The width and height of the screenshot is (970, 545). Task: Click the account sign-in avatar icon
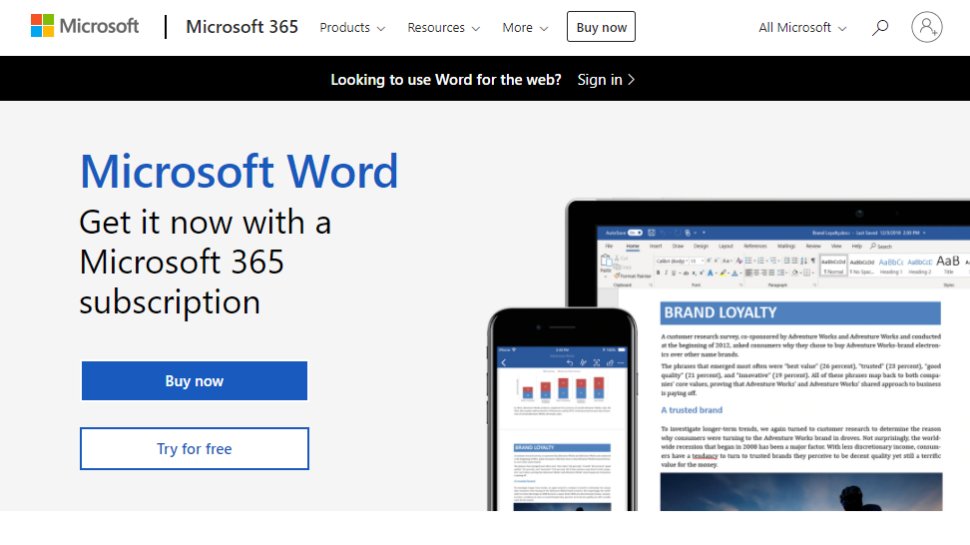click(x=926, y=27)
